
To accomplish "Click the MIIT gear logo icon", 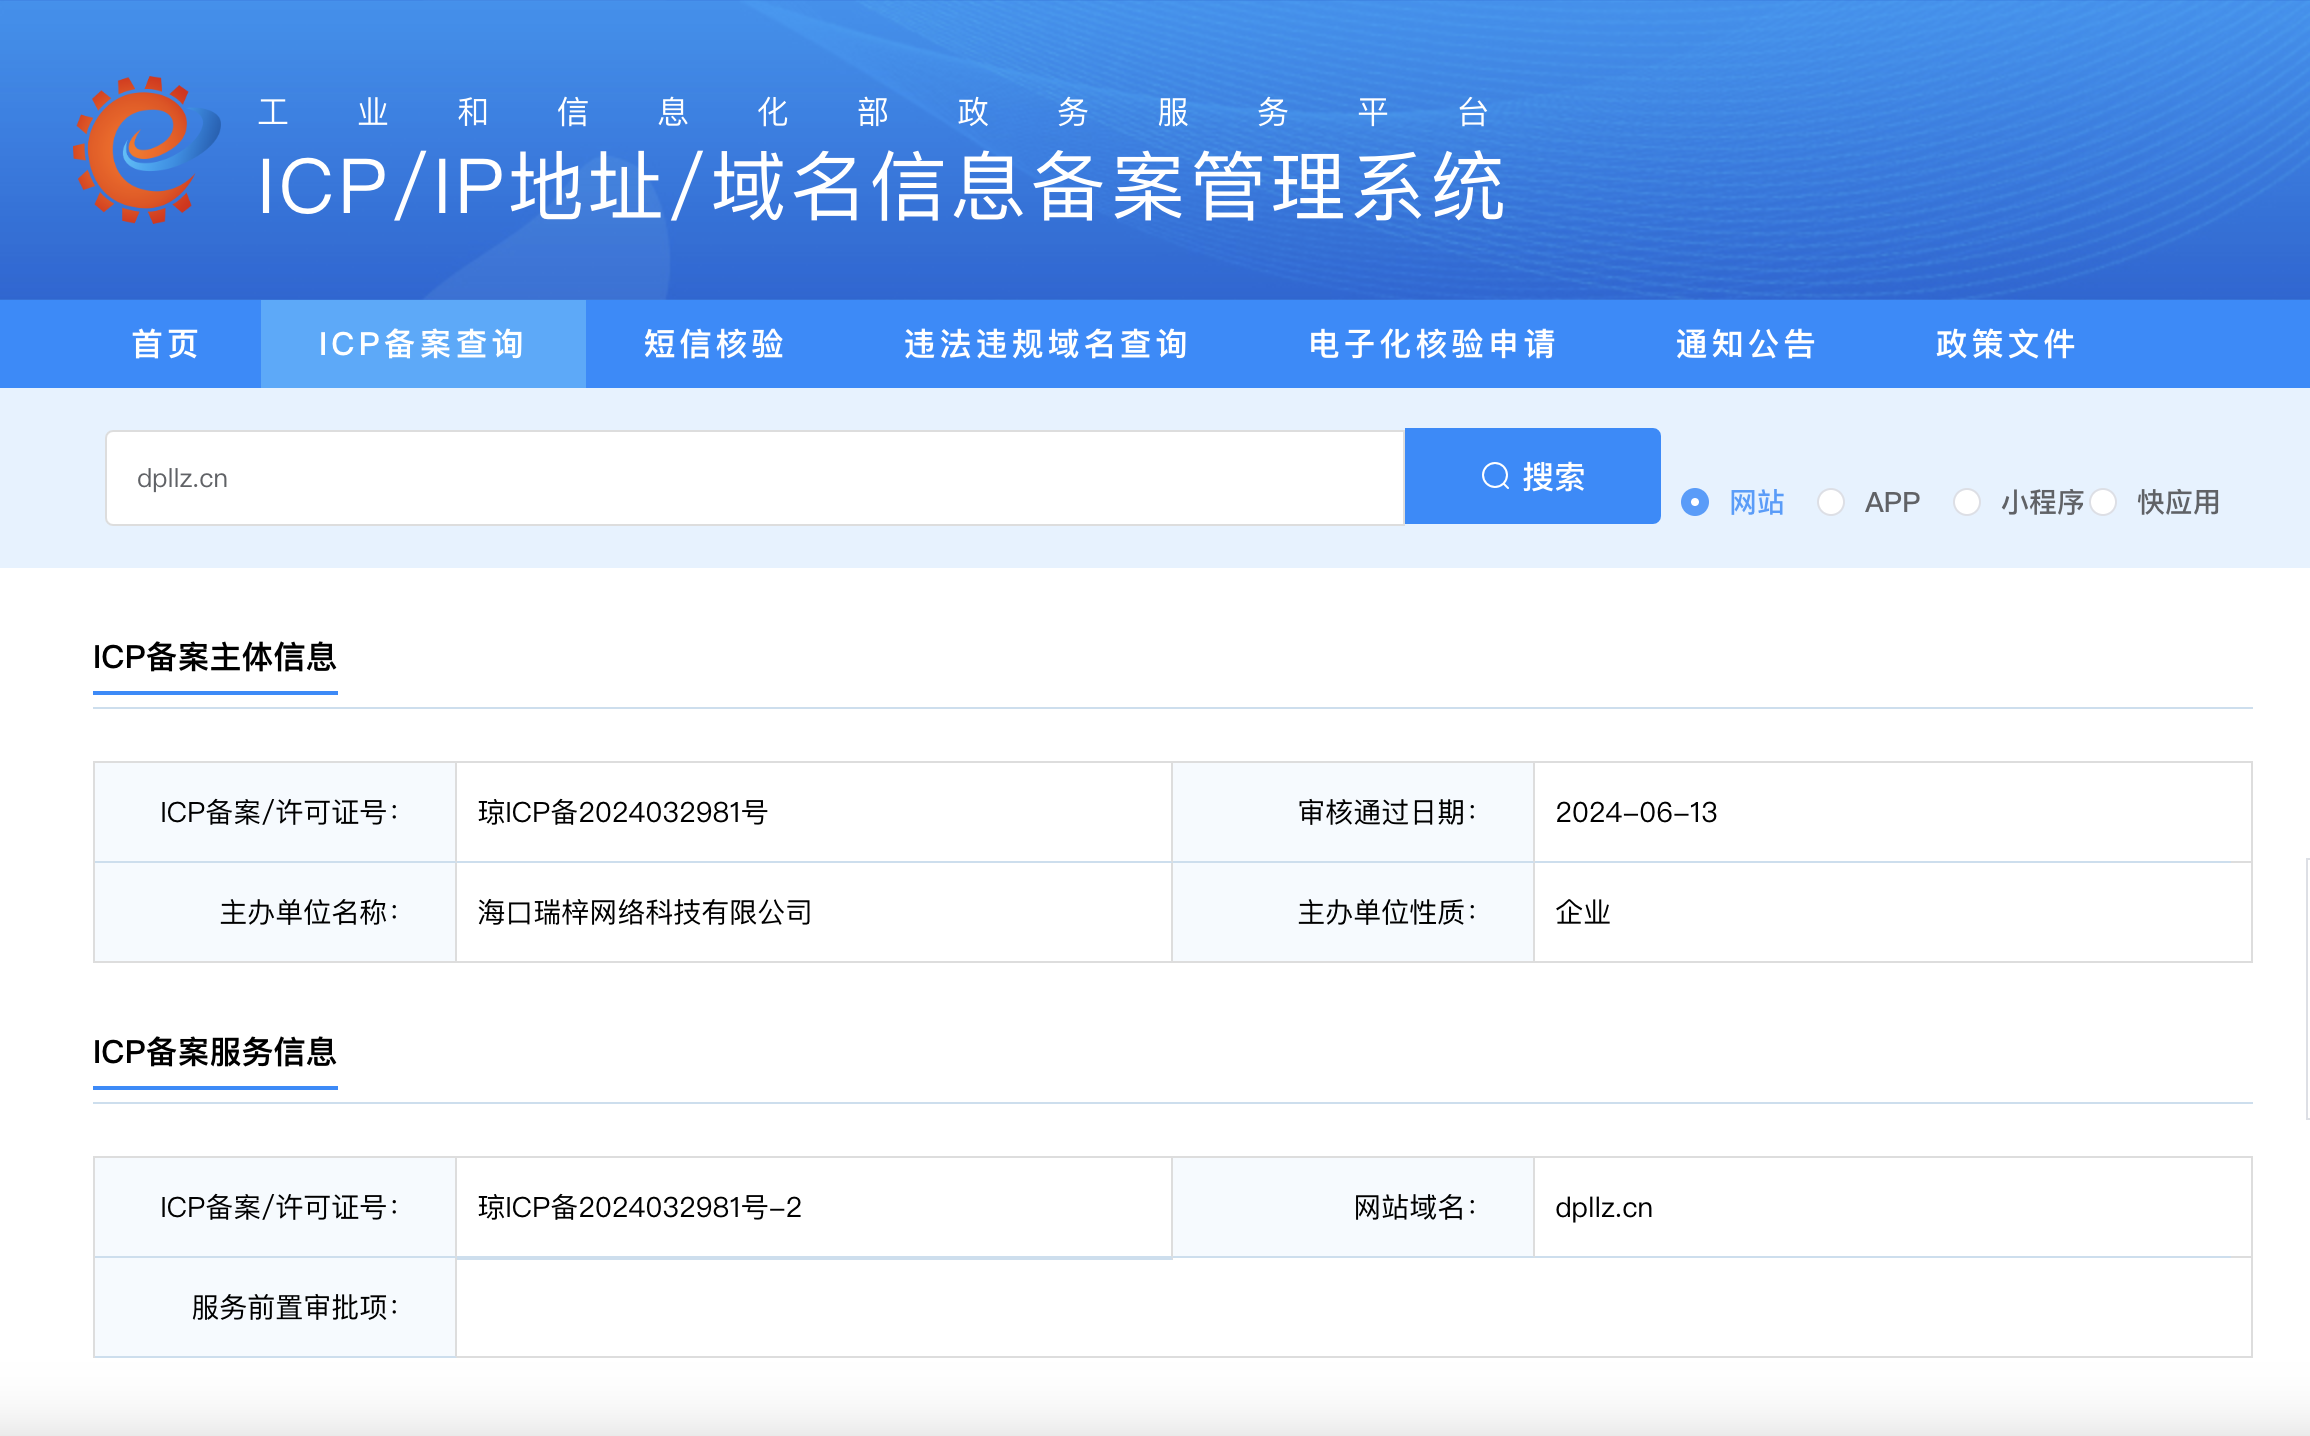I will tap(146, 150).
